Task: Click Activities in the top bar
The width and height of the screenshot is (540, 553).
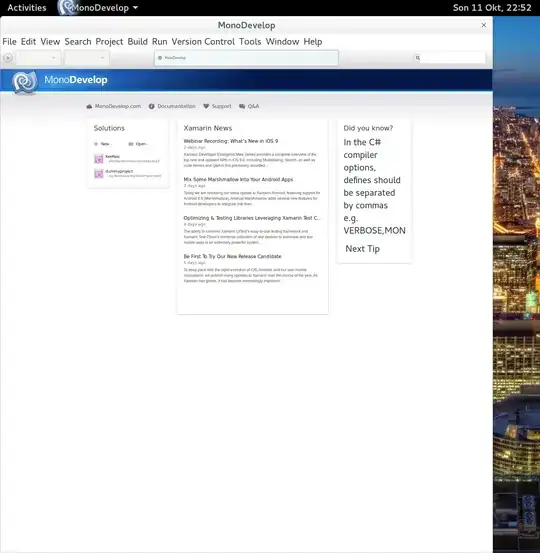Action: 27,8
